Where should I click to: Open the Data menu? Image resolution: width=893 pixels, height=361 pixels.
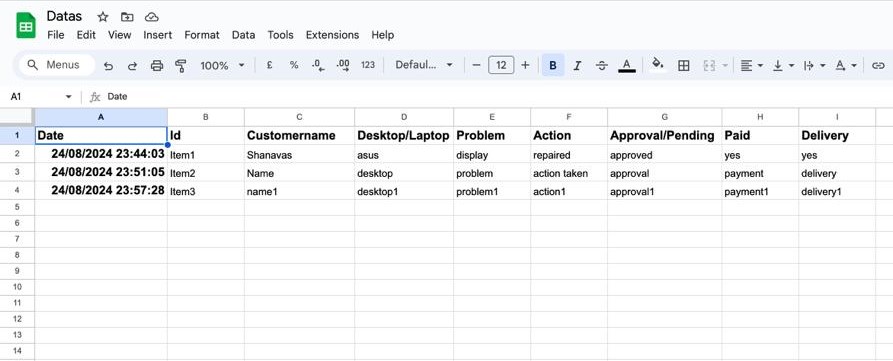(x=243, y=35)
